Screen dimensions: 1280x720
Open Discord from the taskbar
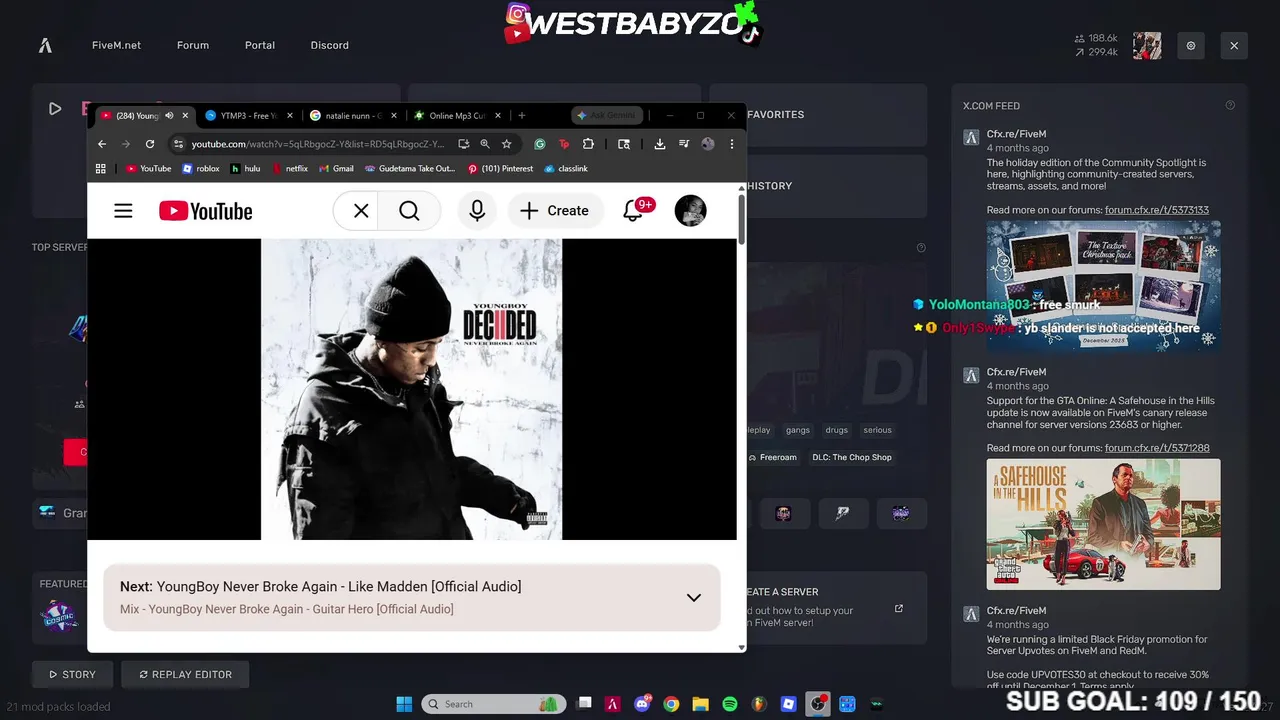click(x=642, y=704)
